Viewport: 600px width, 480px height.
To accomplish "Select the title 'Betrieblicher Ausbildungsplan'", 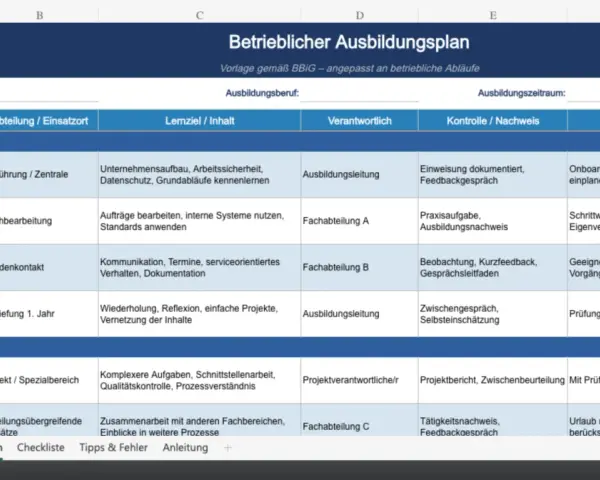I will [349, 42].
